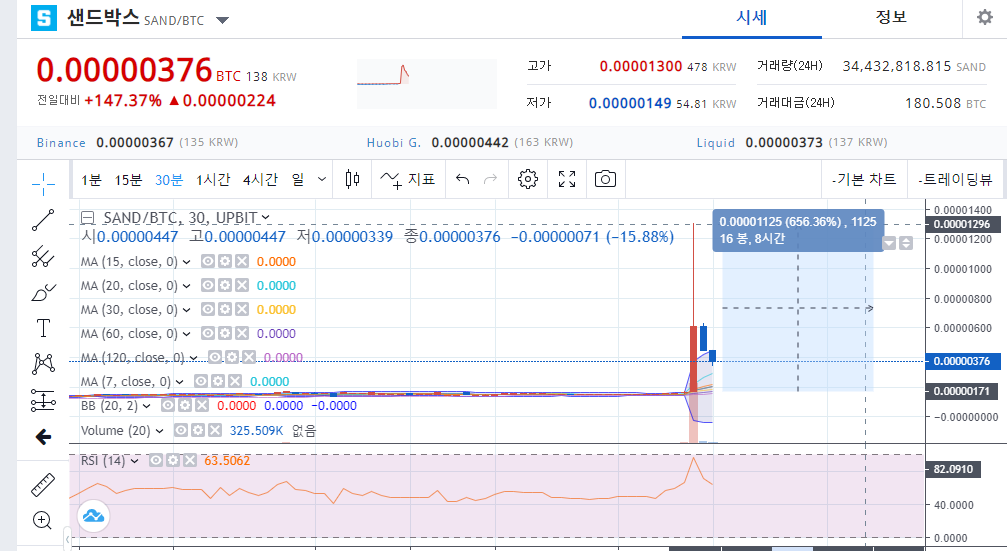
Task: Click the blue S Sandbox logo
Action: 44,18
